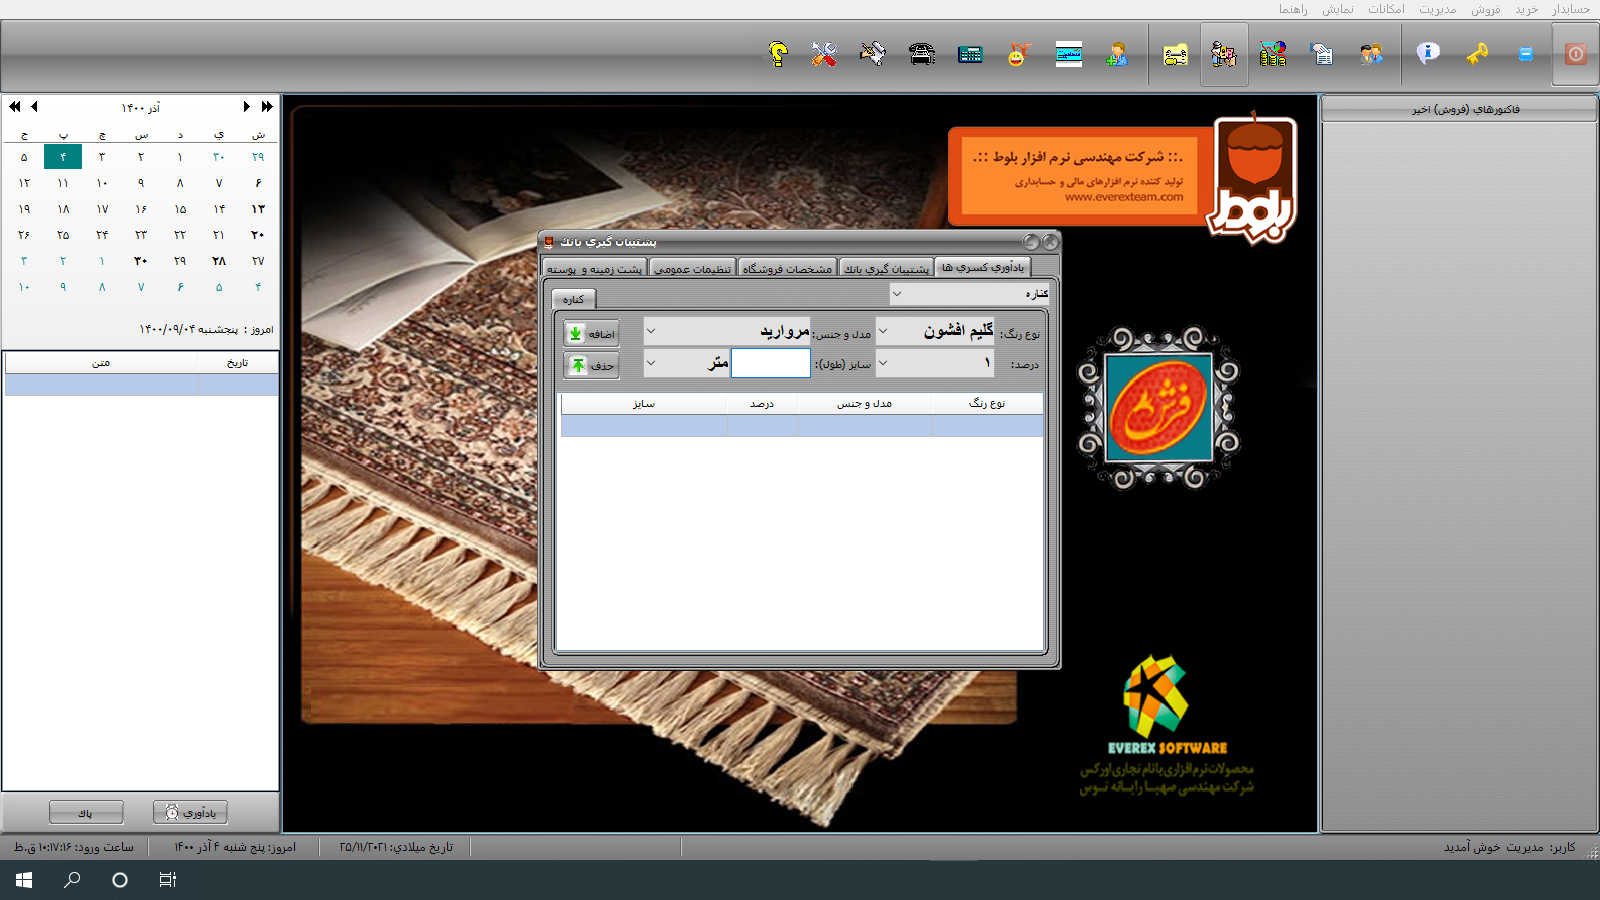Open the calculator icon in toolbar

pos(970,54)
